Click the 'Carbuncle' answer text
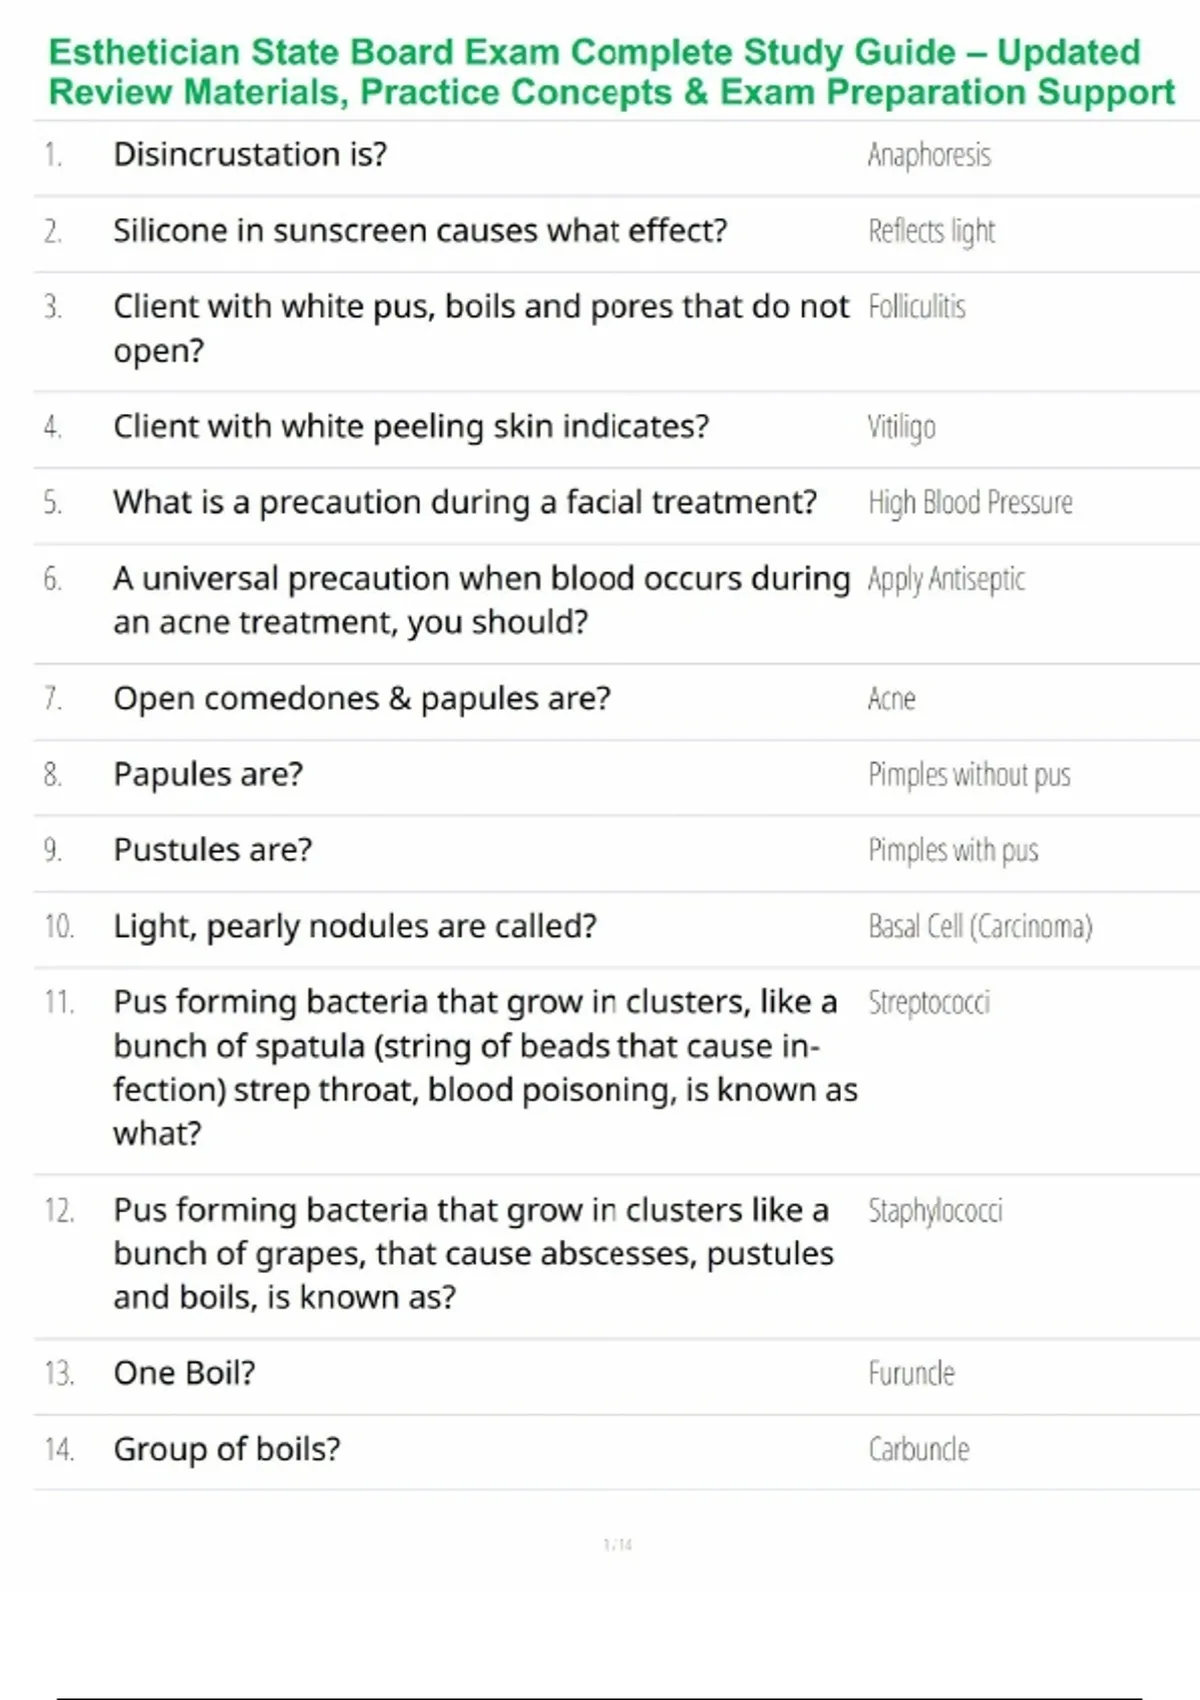 click(x=918, y=1450)
